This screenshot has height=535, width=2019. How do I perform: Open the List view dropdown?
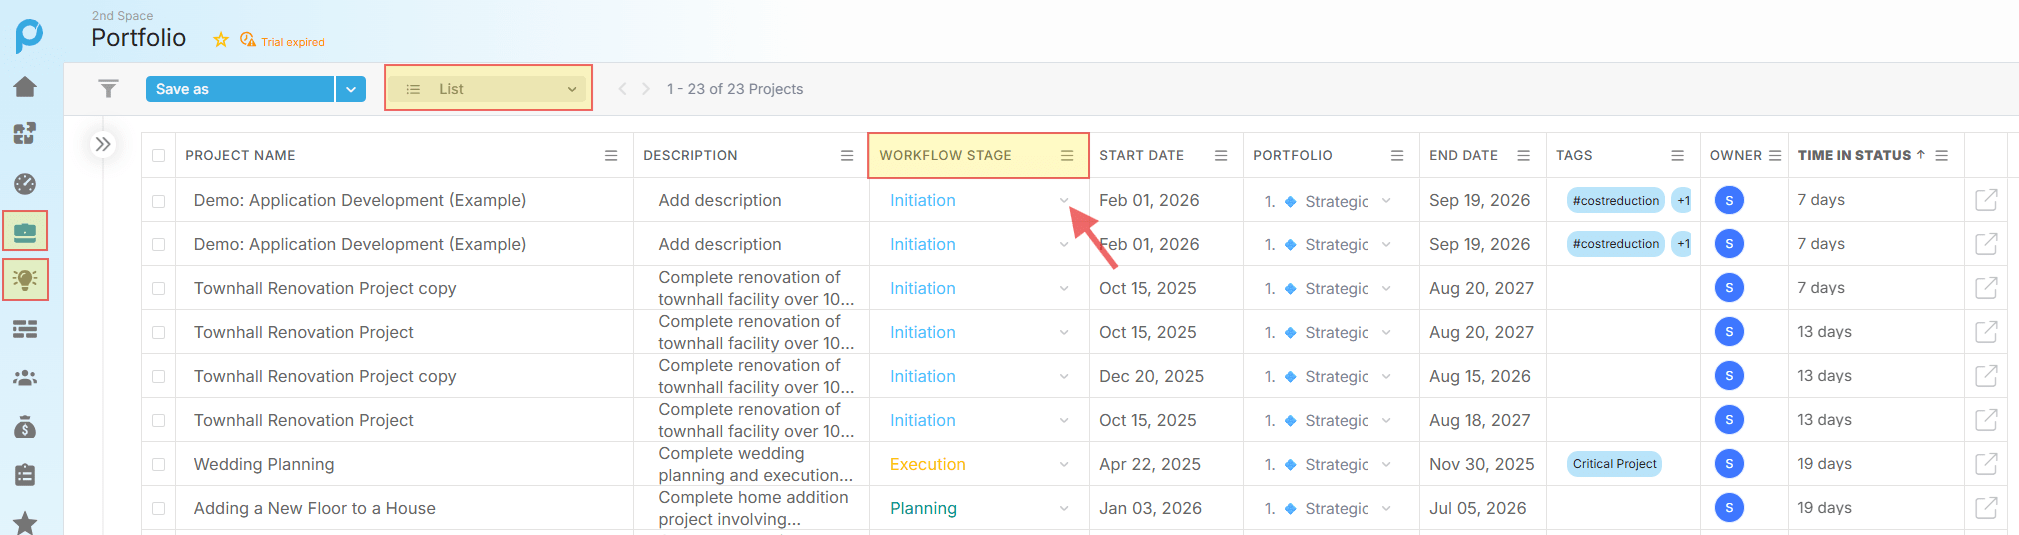tap(489, 89)
